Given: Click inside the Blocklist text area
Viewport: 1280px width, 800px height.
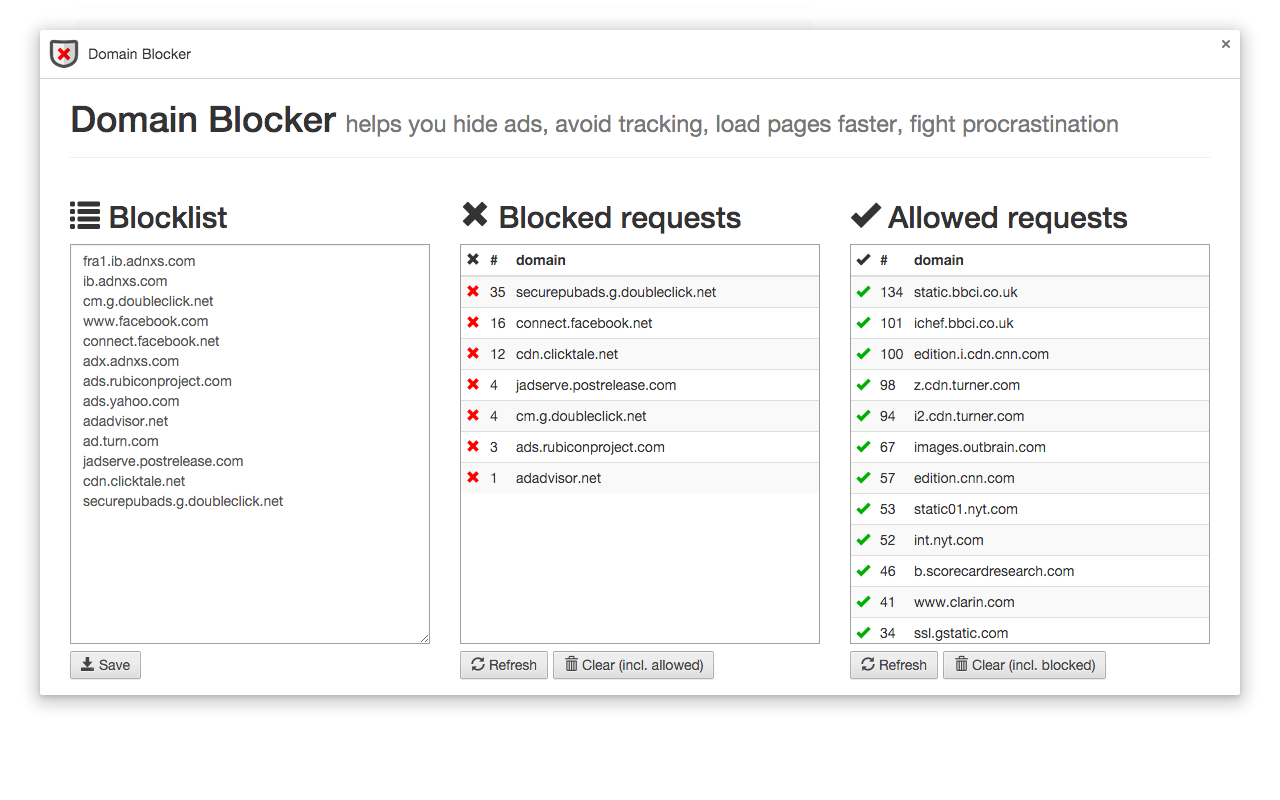Looking at the screenshot, I should (x=249, y=440).
